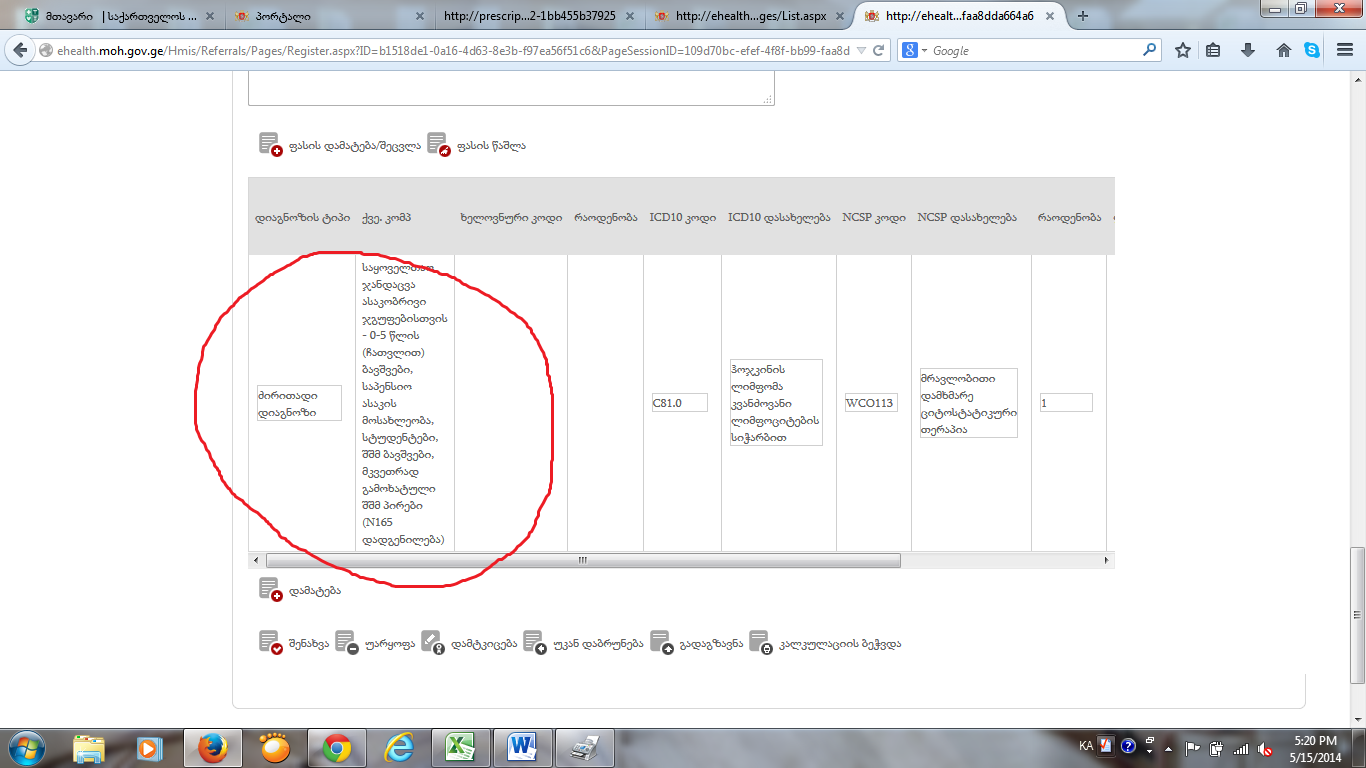Expand the URL history dropdown arrow
Viewport: 1366px width, 768px height.
(x=862, y=51)
